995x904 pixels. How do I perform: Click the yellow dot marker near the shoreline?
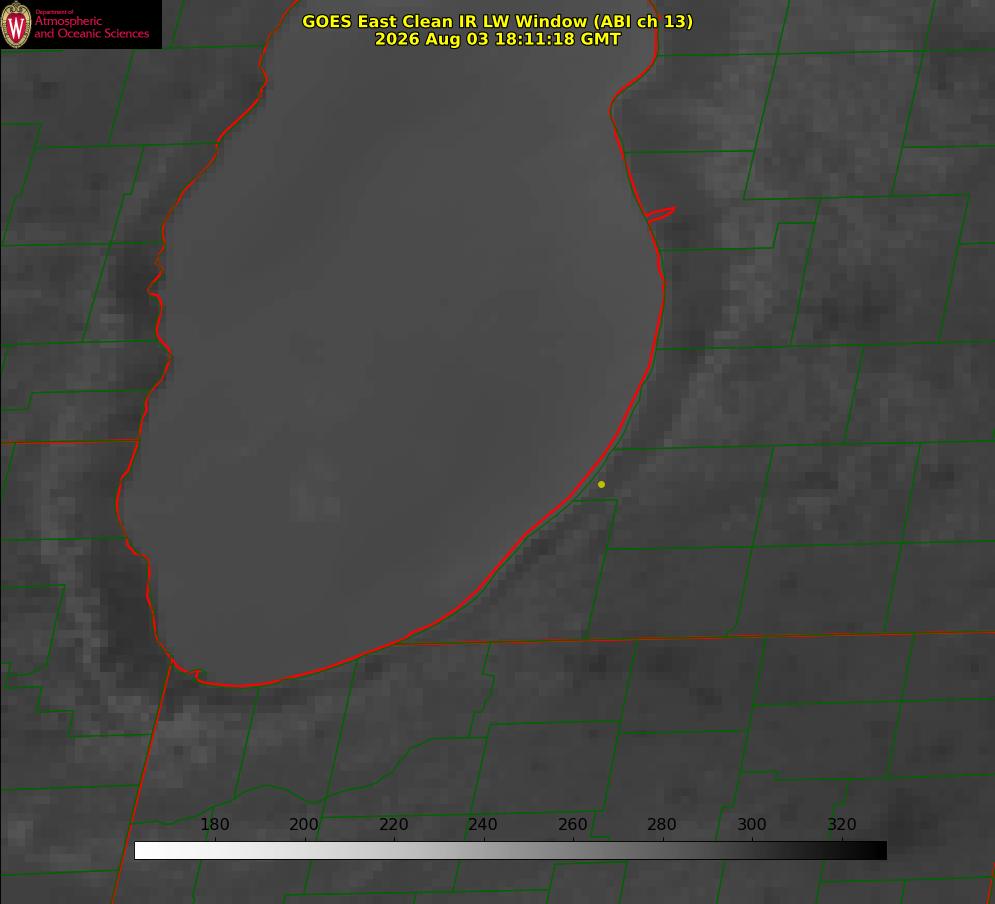[x=601, y=484]
